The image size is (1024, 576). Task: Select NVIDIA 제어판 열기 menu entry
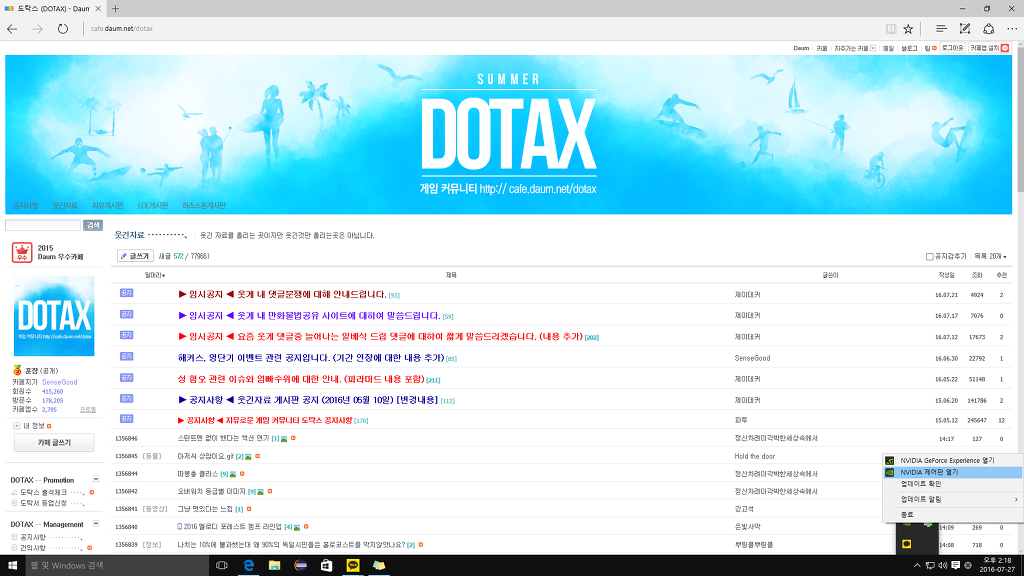click(953, 472)
